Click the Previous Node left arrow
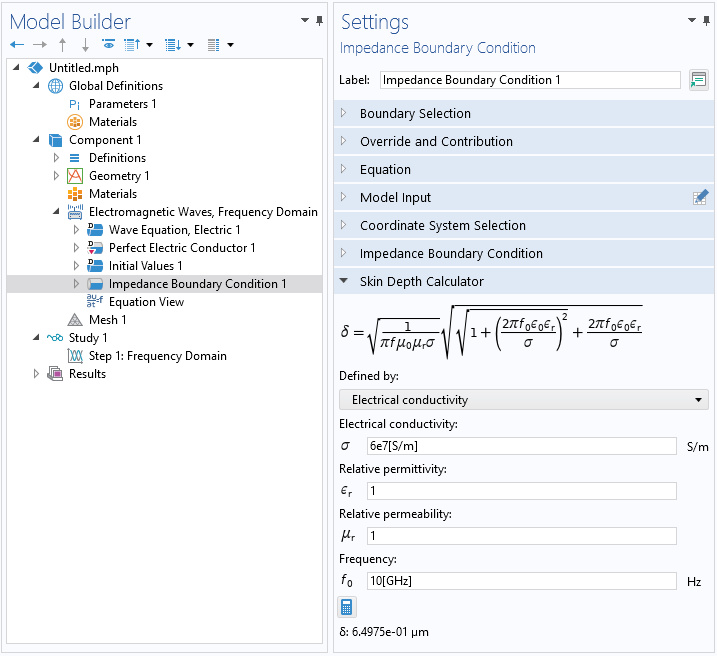Viewport: 717px width, 656px height. tap(17, 44)
